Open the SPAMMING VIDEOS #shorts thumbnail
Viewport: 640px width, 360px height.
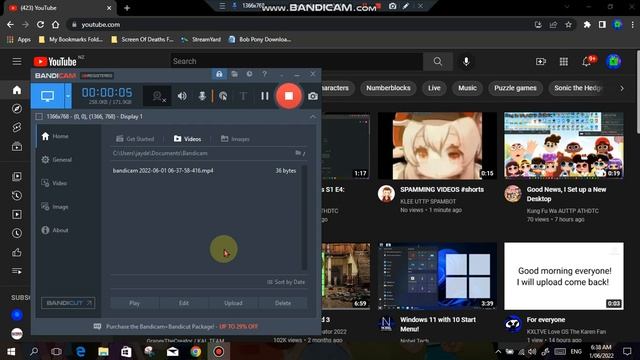(437, 146)
